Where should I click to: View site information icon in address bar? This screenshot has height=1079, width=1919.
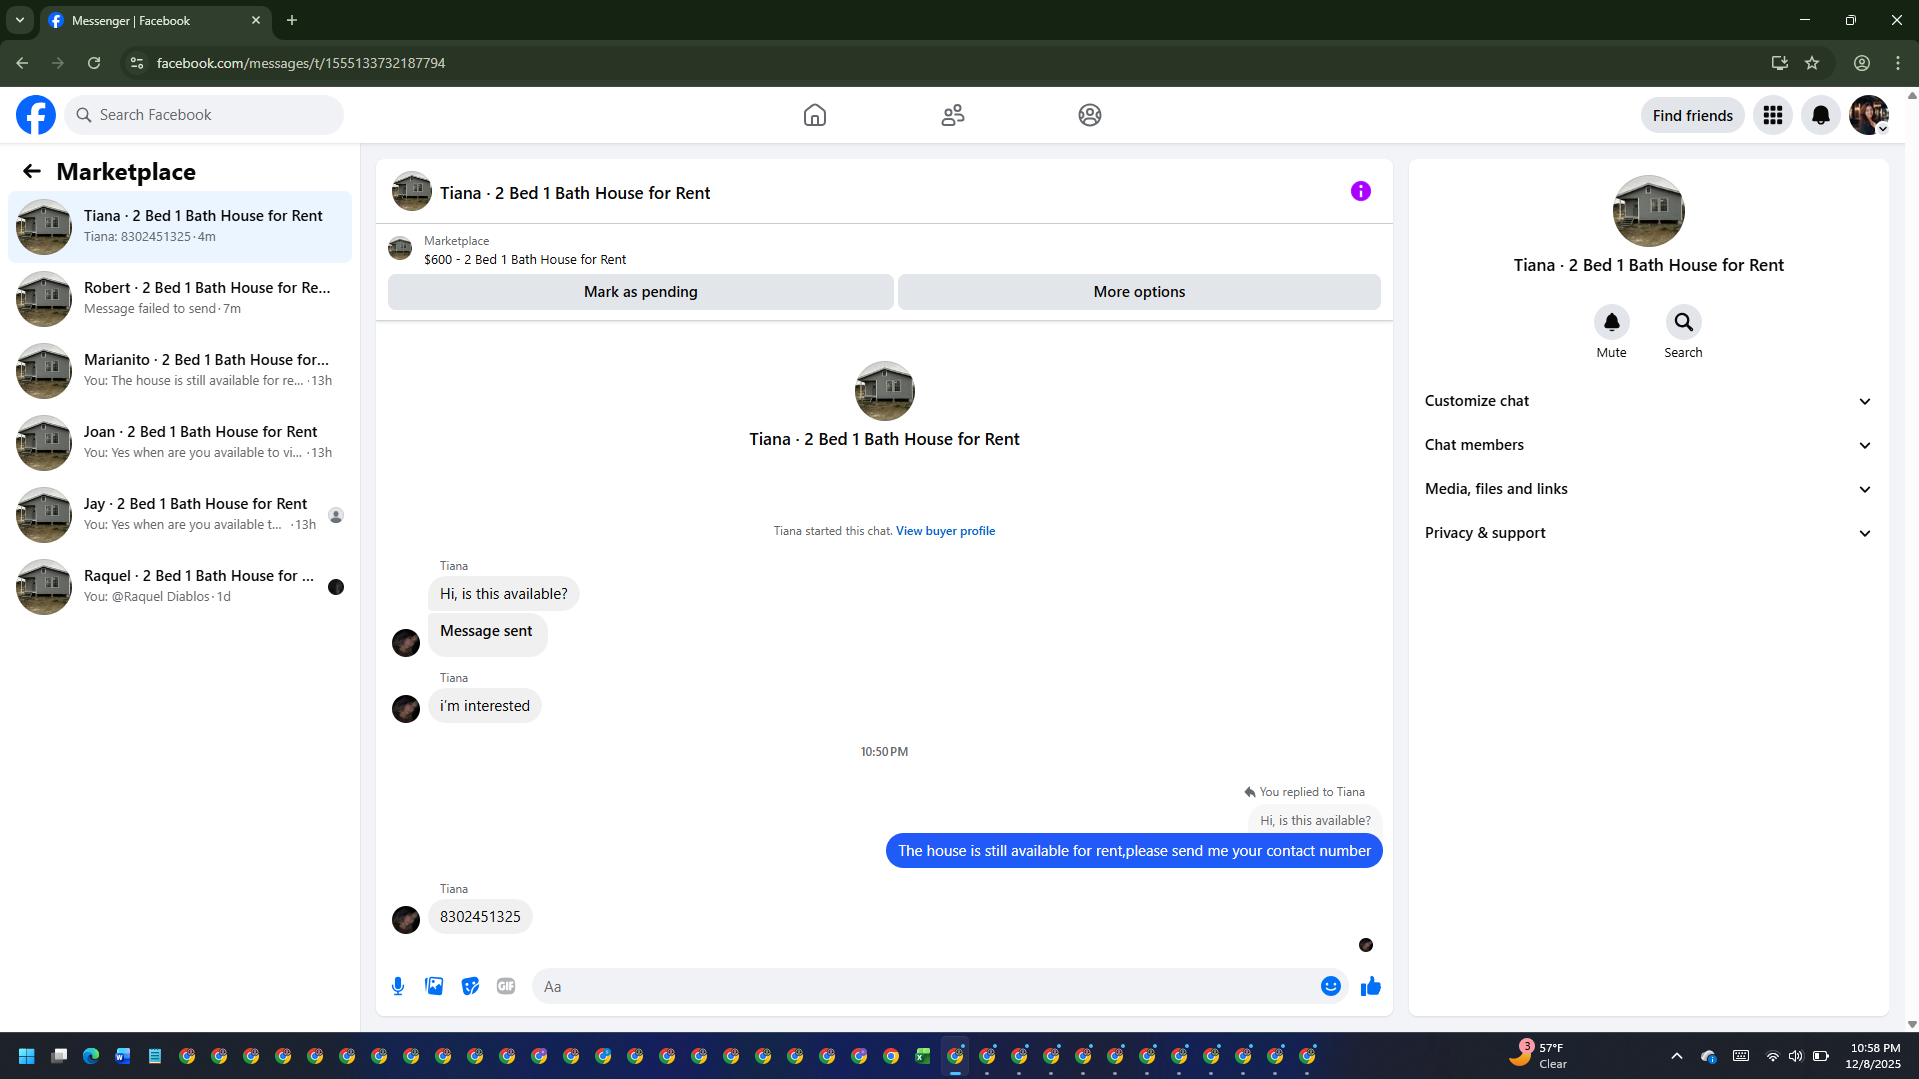tap(137, 63)
